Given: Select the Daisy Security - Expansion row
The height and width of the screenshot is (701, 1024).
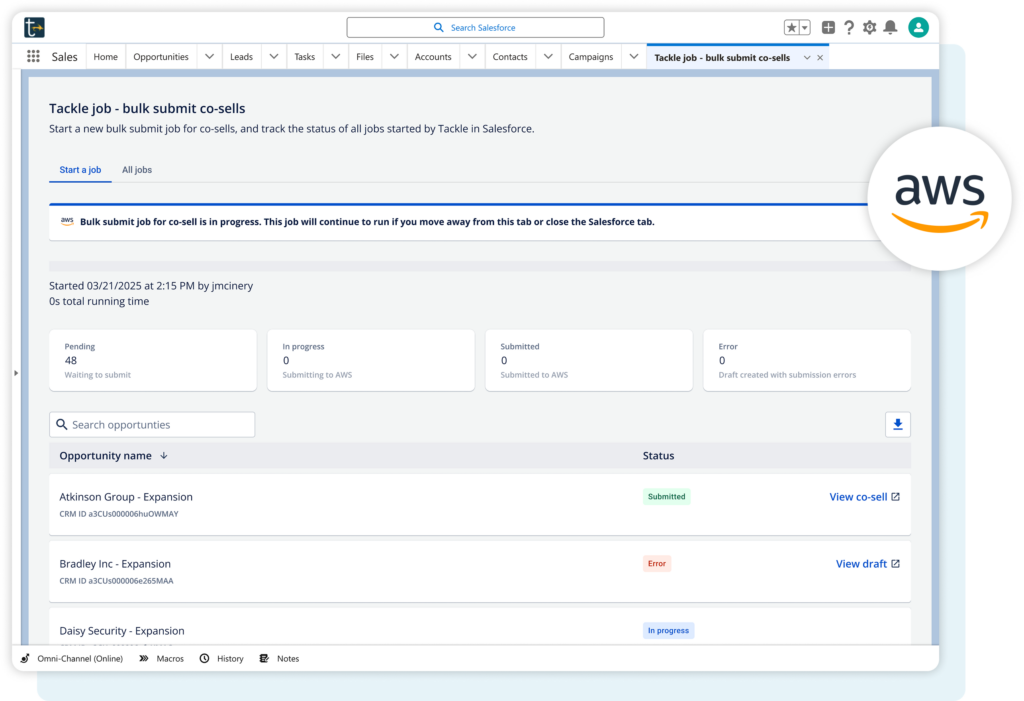Looking at the screenshot, I should coord(480,627).
